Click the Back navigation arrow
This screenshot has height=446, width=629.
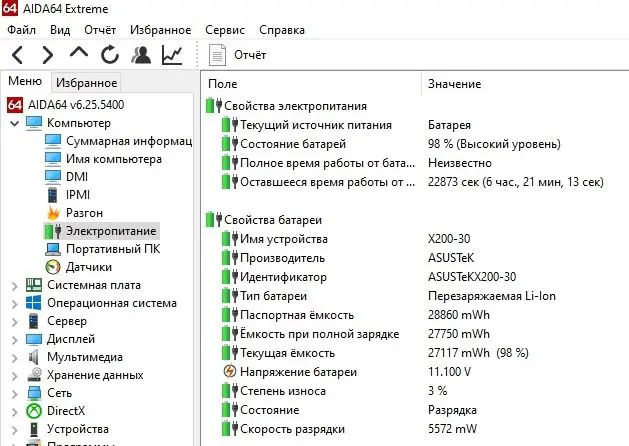tap(17, 55)
